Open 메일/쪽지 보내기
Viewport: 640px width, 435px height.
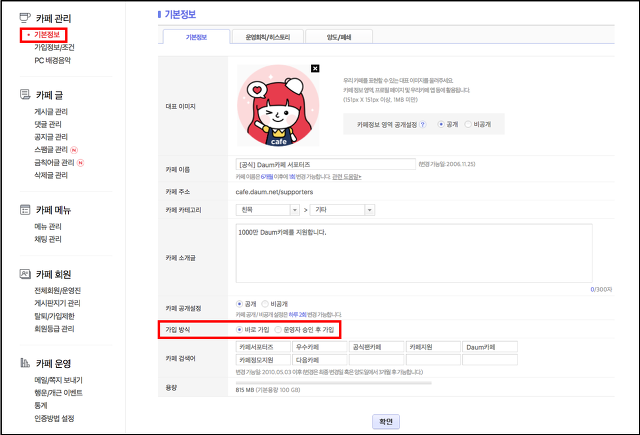click(x=58, y=380)
